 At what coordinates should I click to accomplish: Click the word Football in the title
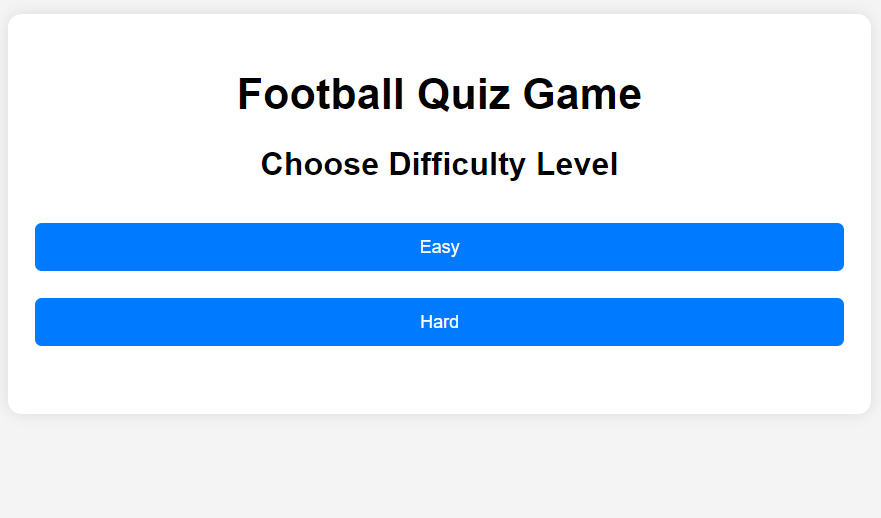coord(320,94)
